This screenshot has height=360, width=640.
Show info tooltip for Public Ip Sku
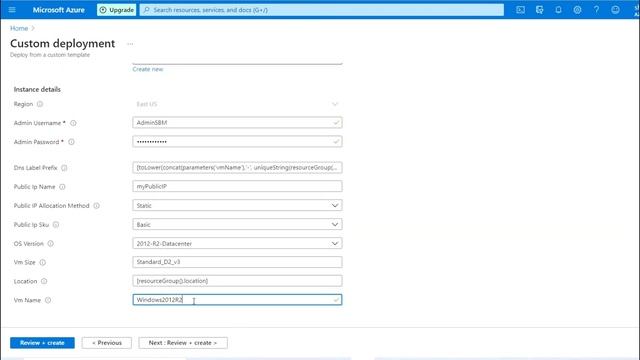(56, 224)
